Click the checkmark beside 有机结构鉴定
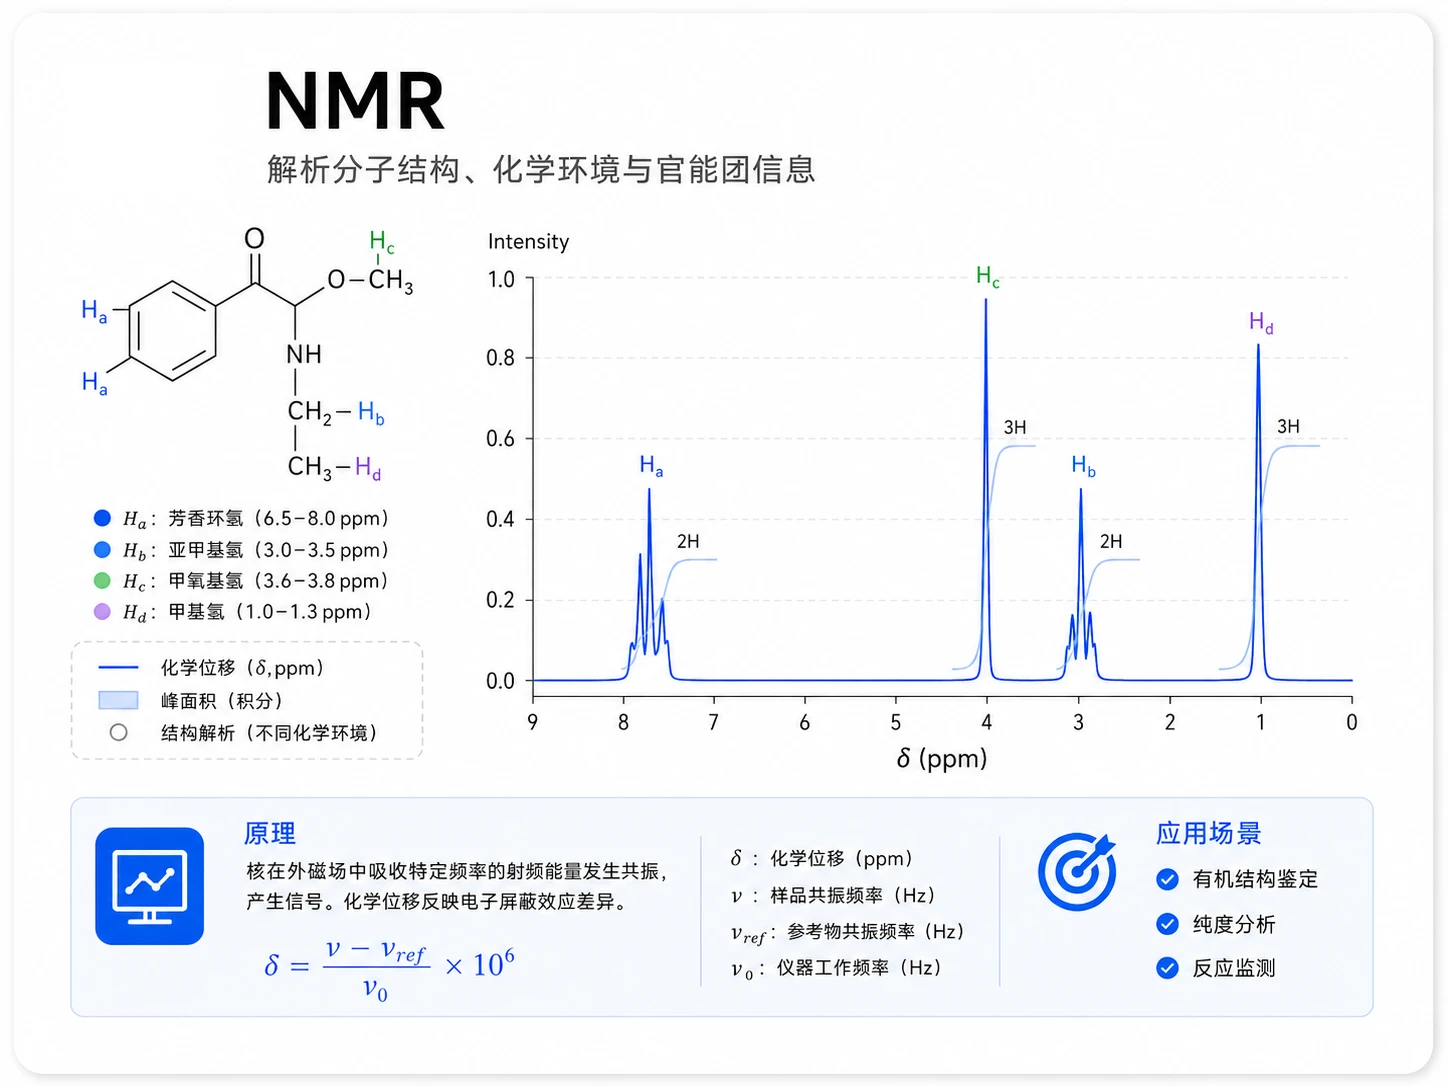This screenshot has height=1086, width=1448. click(x=1167, y=879)
